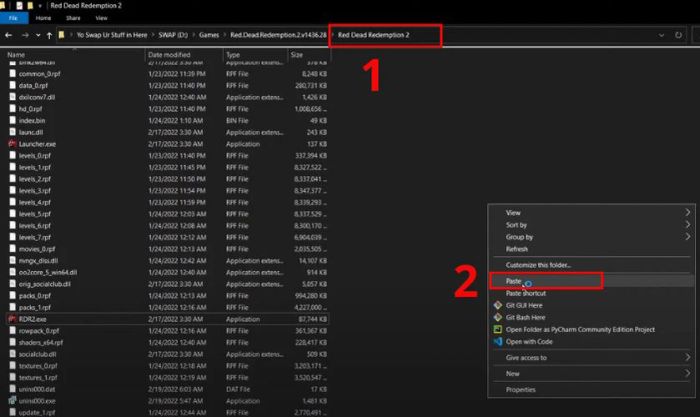Select the orig_socialclub.dll file icon

pos(12,284)
